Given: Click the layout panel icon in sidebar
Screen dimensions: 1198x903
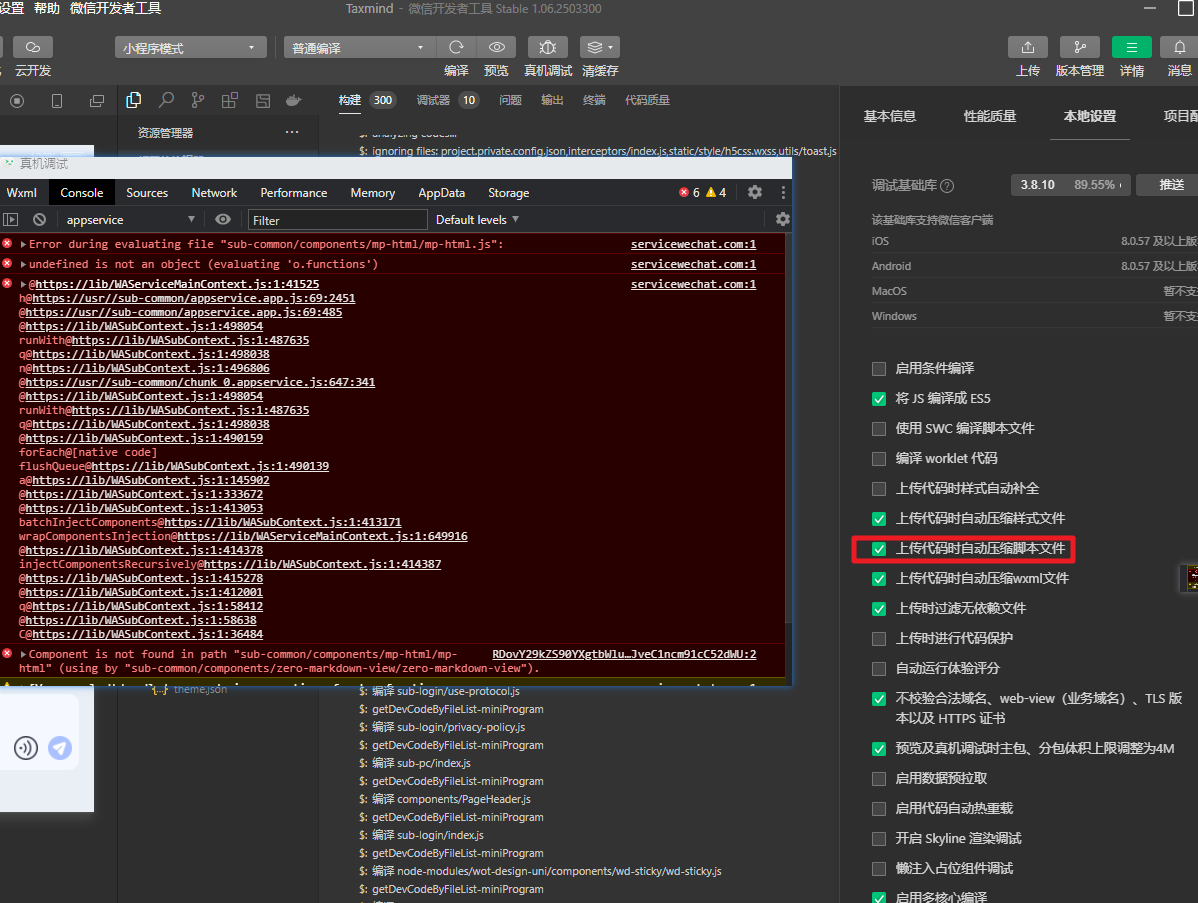Looking at the screenshot, I should coord(263,101).
